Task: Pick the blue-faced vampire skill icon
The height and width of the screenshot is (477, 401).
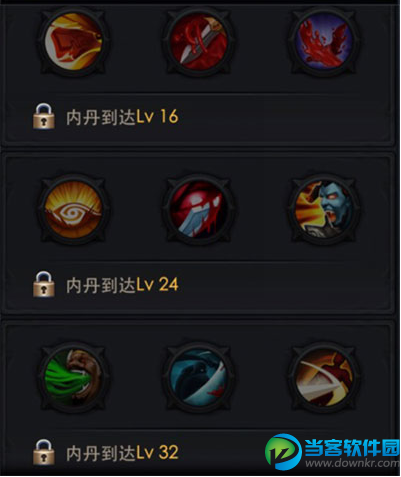Action: tap(324, 209)
